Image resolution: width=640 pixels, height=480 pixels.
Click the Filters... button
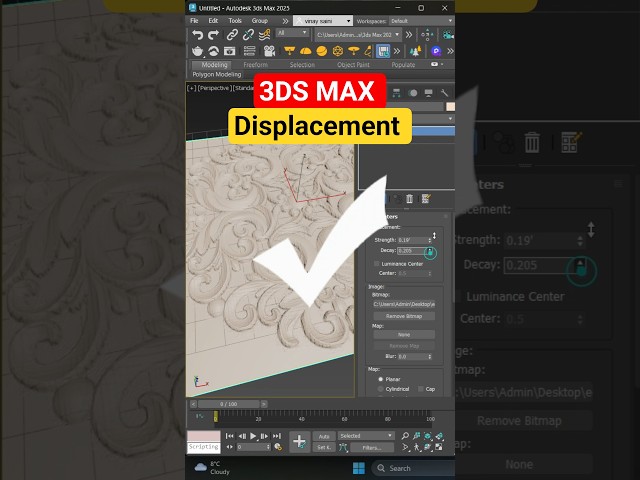tap(371, 447)
